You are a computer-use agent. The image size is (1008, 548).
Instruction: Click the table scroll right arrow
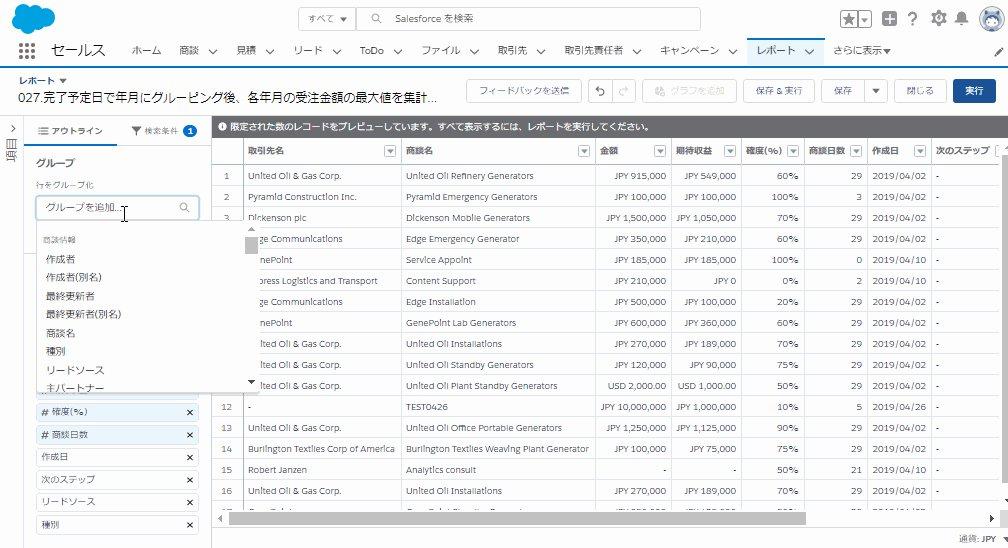tap(991, 518)
